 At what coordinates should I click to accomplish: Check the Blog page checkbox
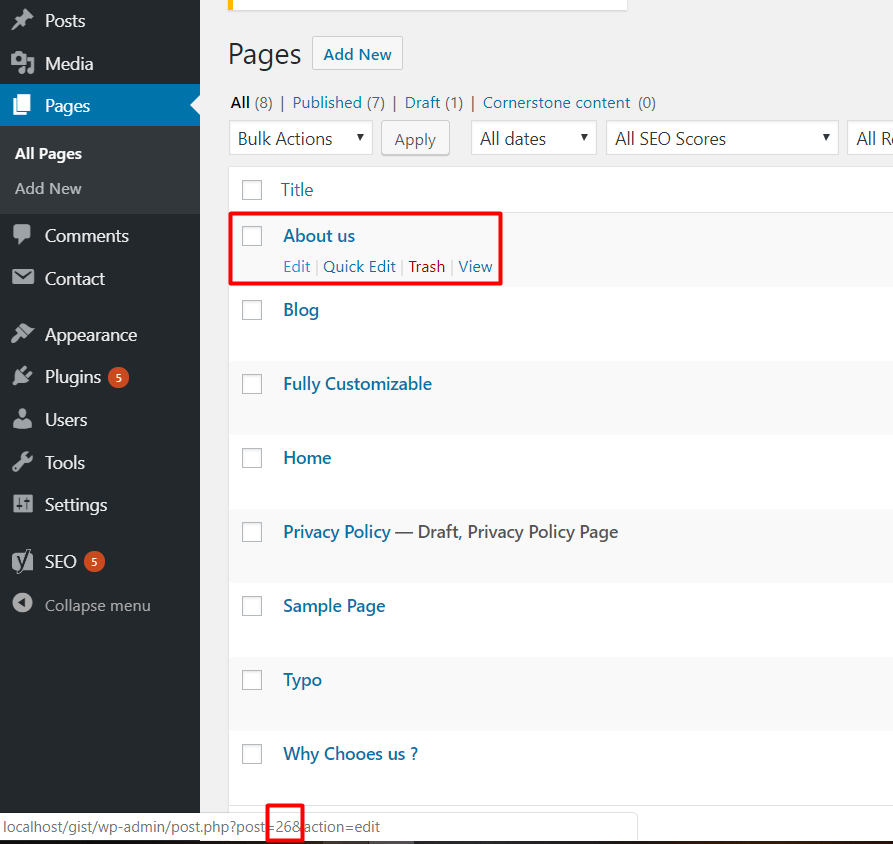coord(252,310)
